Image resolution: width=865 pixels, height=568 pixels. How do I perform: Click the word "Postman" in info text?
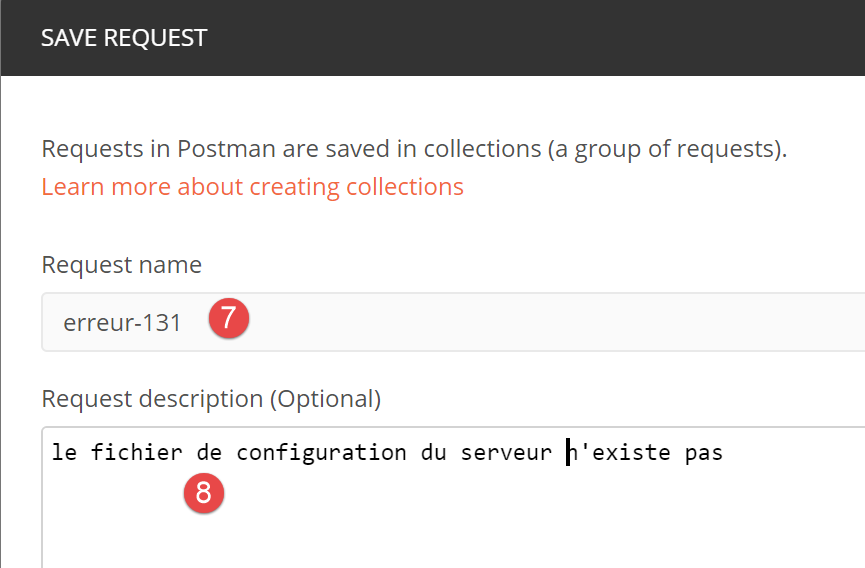pyautogui.click(x=225, y=150)
